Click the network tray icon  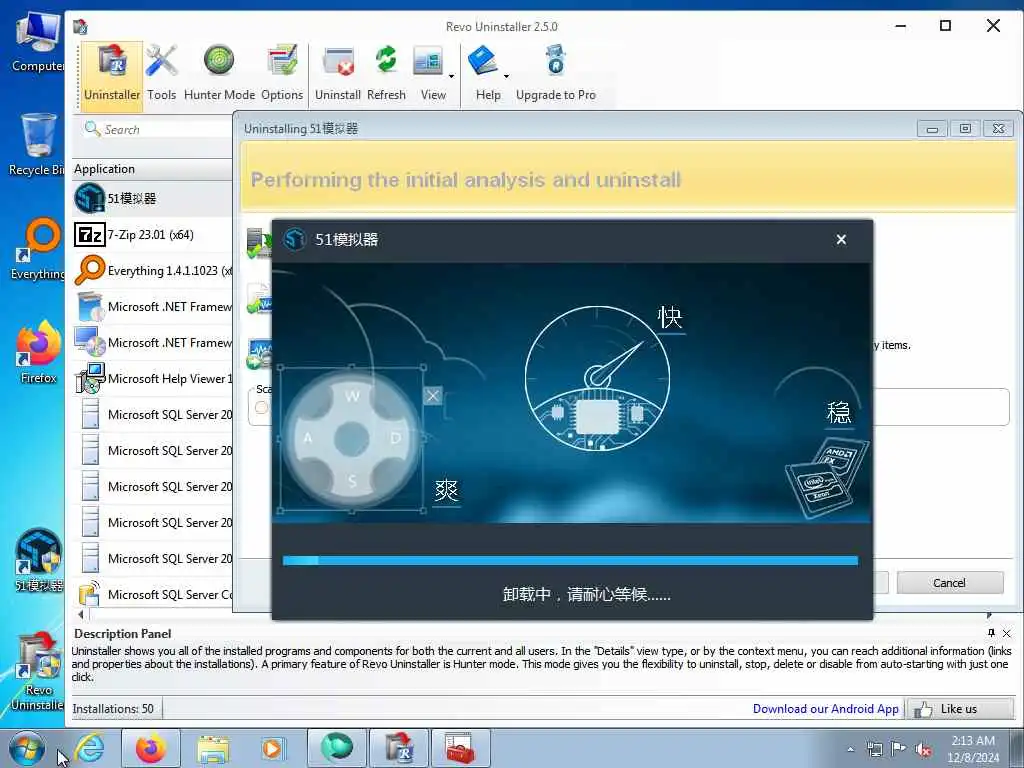[x=874, y=749]
